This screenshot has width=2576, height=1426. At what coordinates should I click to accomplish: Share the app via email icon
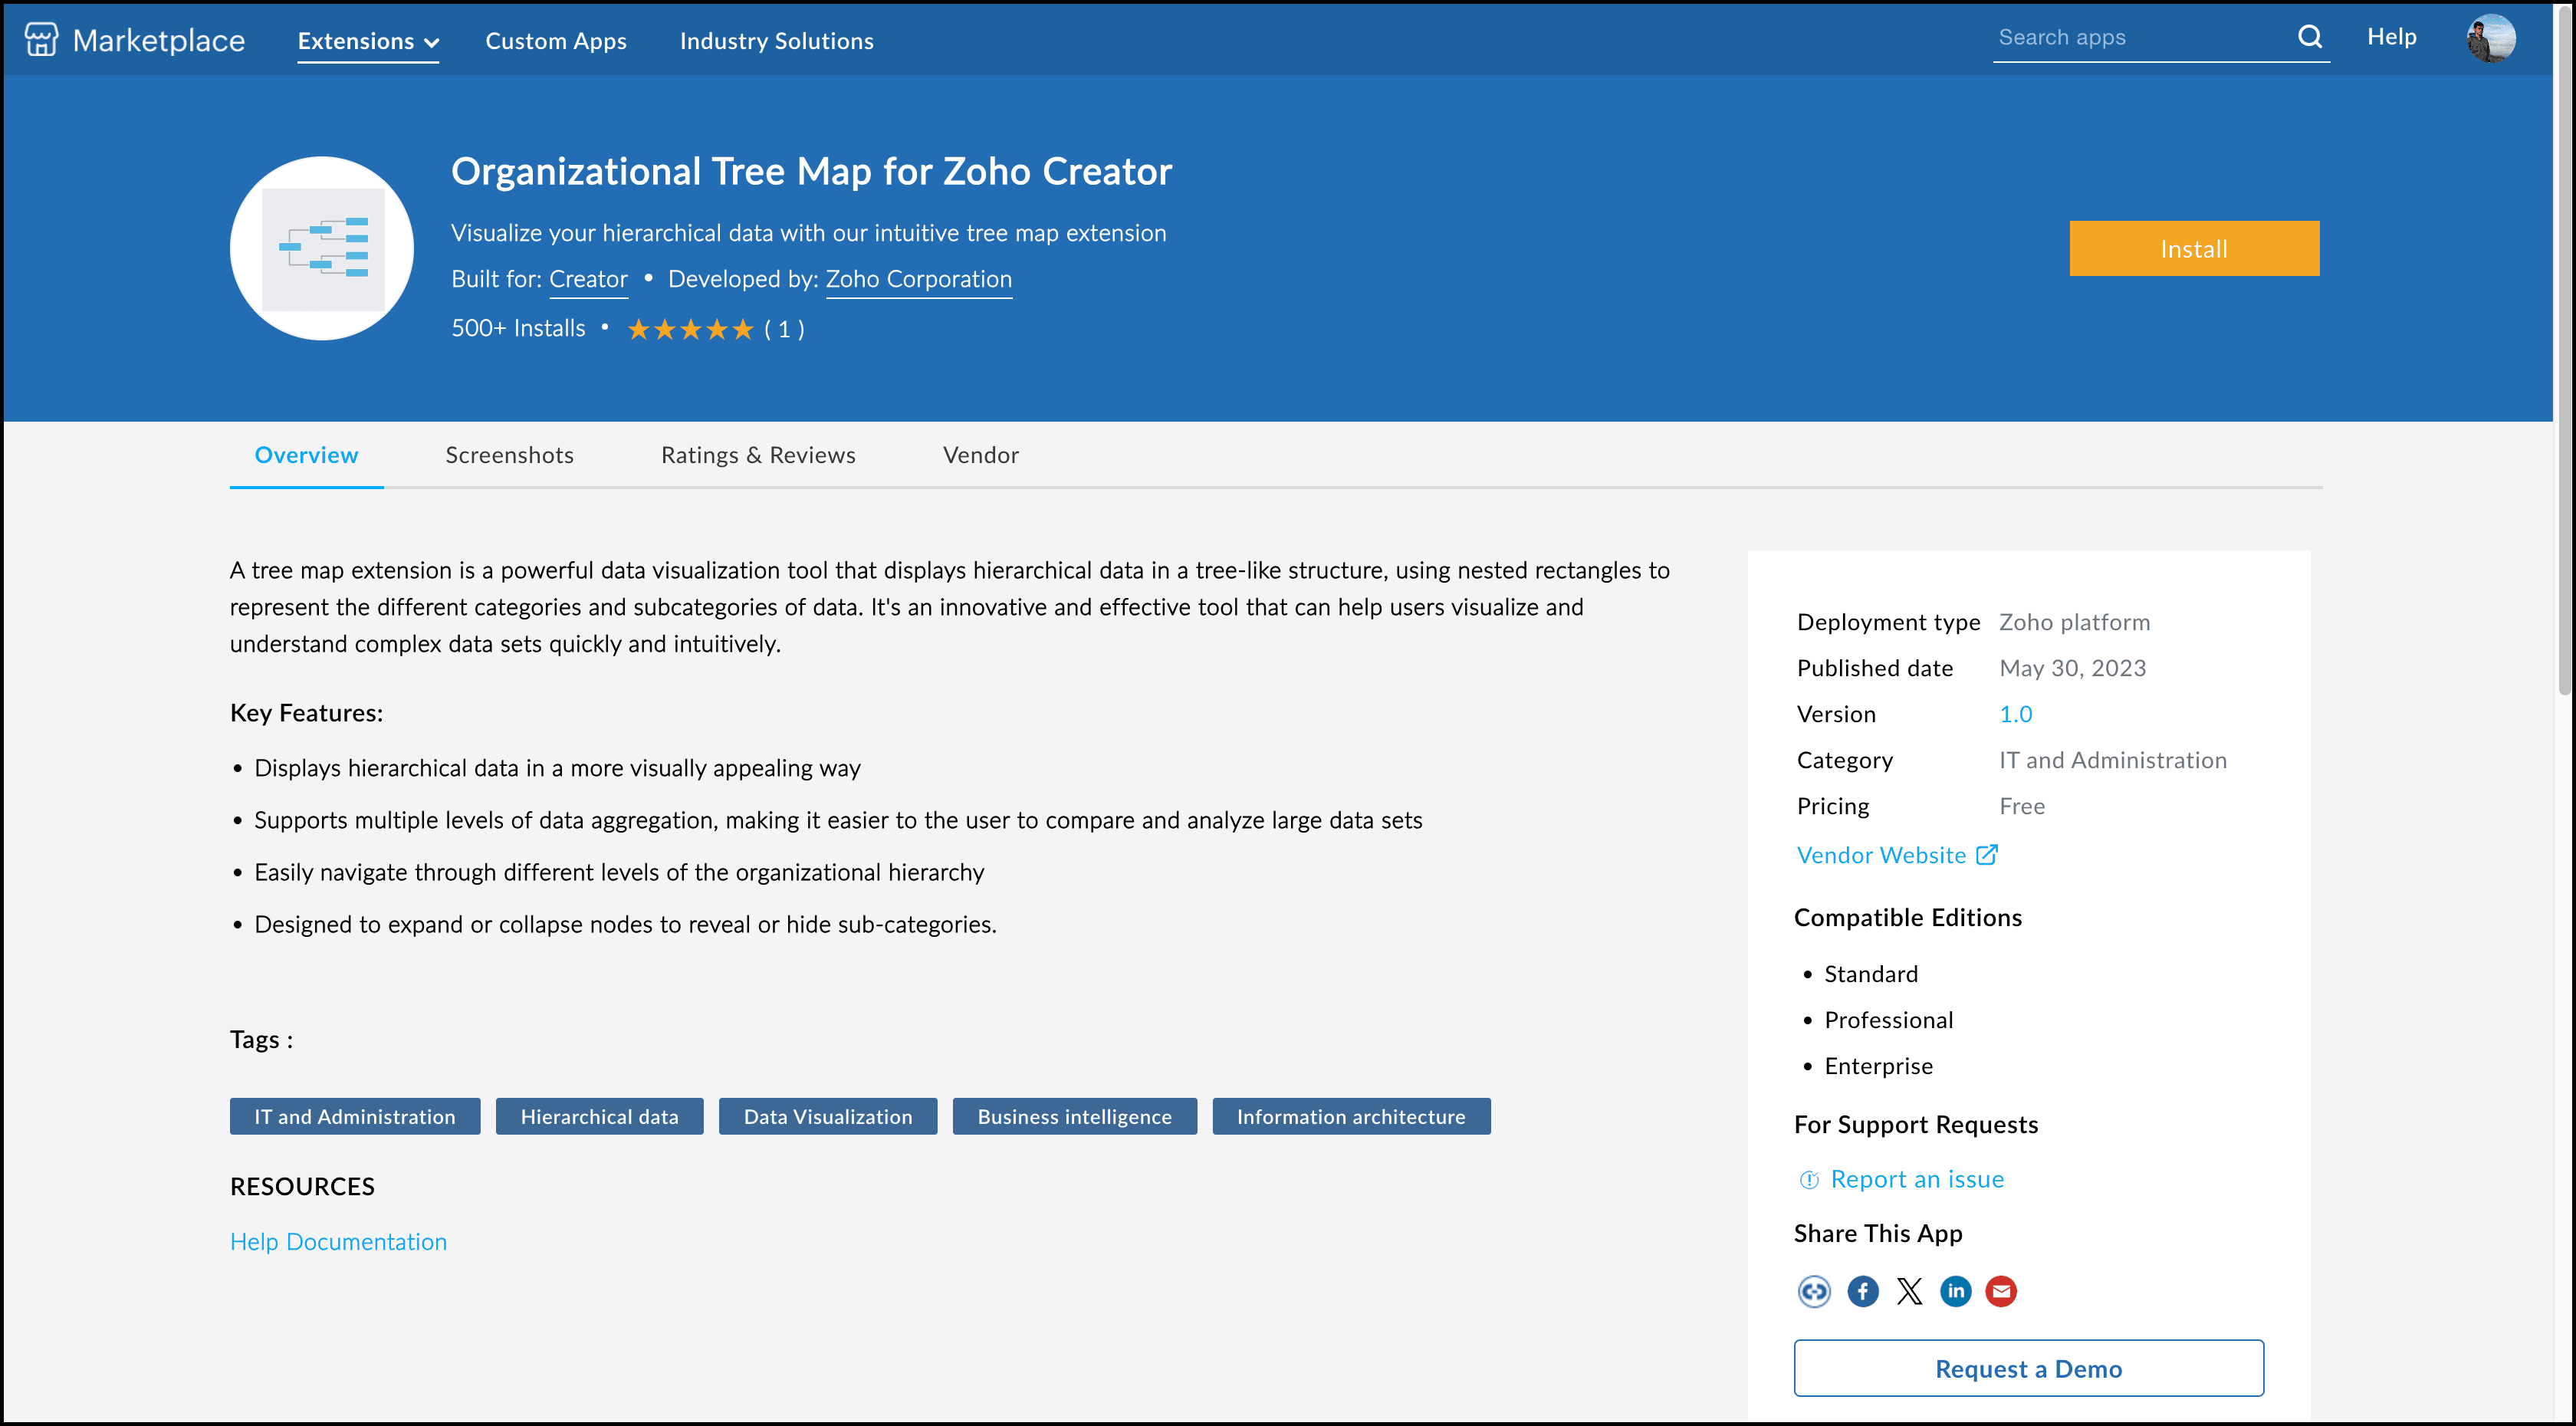(x=2001, y=1291)
